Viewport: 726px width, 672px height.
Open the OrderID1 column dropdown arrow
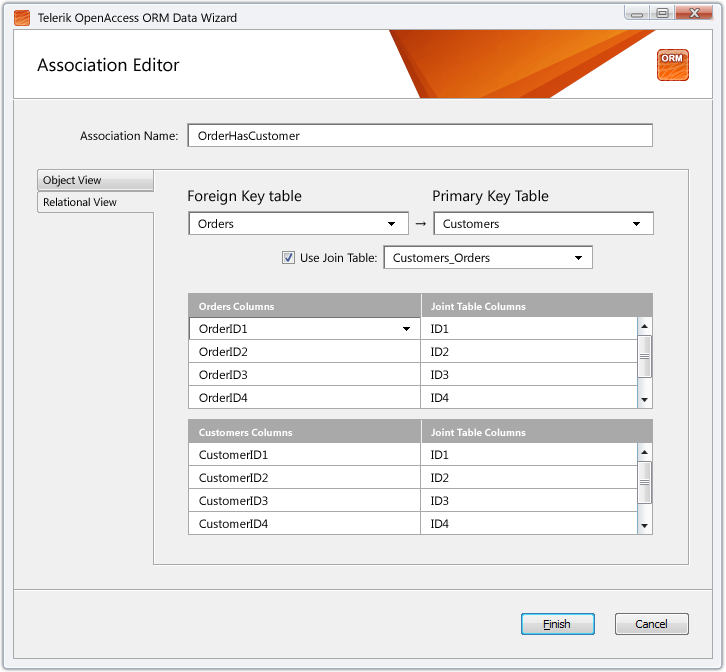[x=406, y=329]
